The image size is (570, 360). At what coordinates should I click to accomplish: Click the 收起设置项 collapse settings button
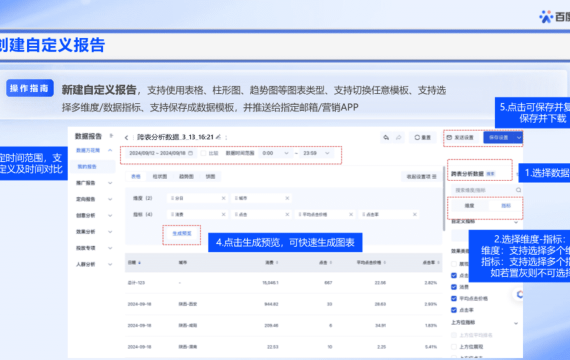(421, 177)
